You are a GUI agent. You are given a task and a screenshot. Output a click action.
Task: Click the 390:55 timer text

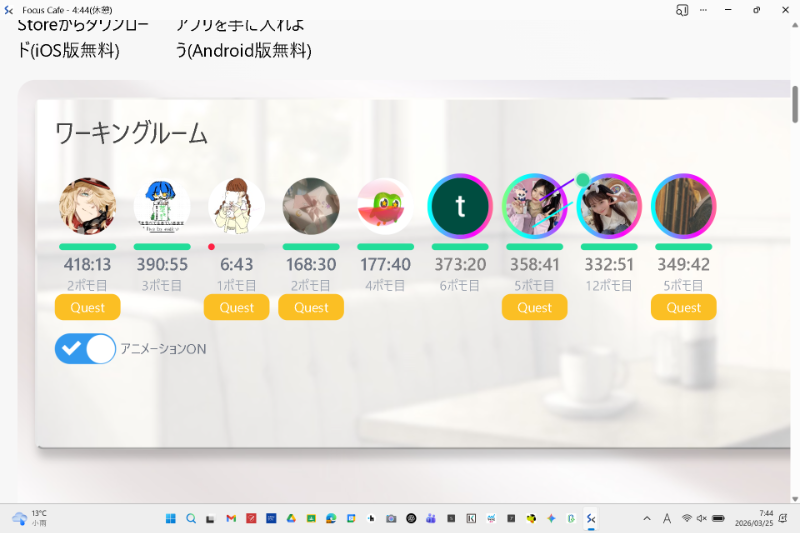coord(162,265)
